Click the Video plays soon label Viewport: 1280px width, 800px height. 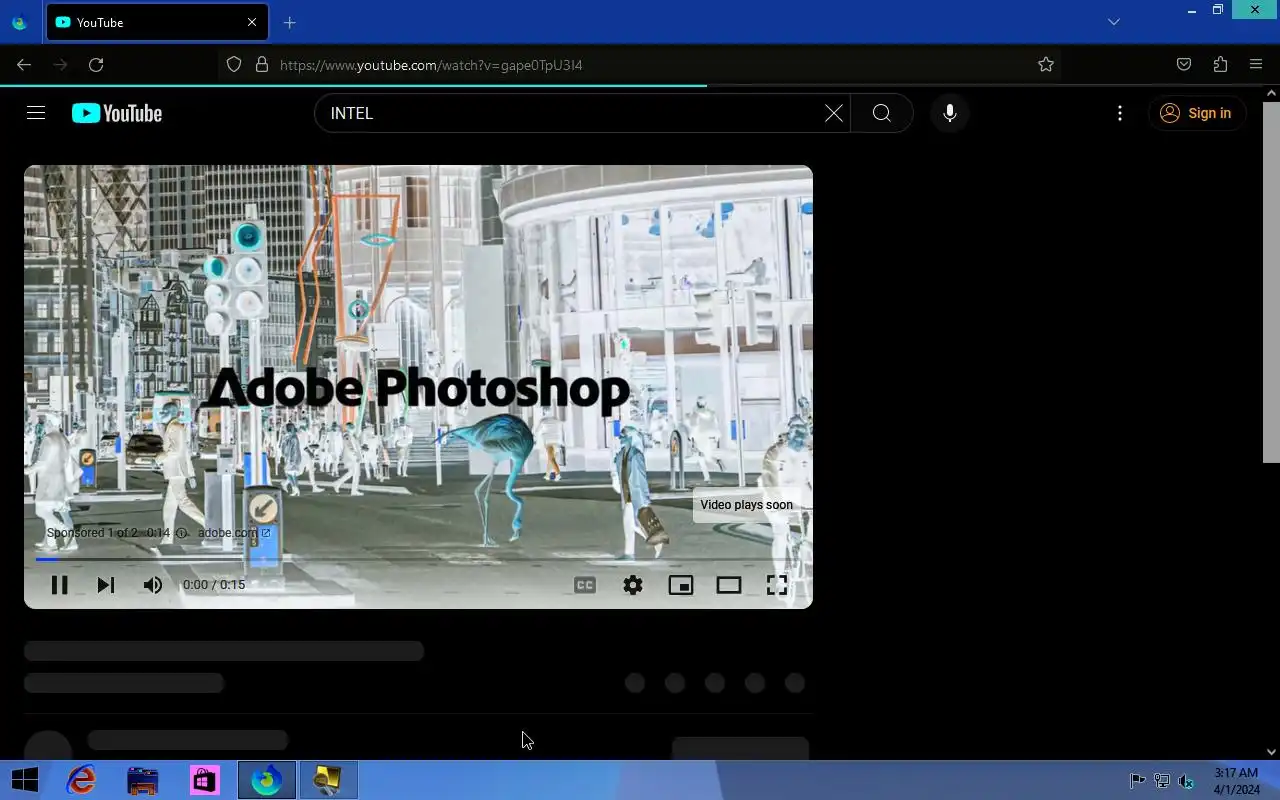(746, 505)
